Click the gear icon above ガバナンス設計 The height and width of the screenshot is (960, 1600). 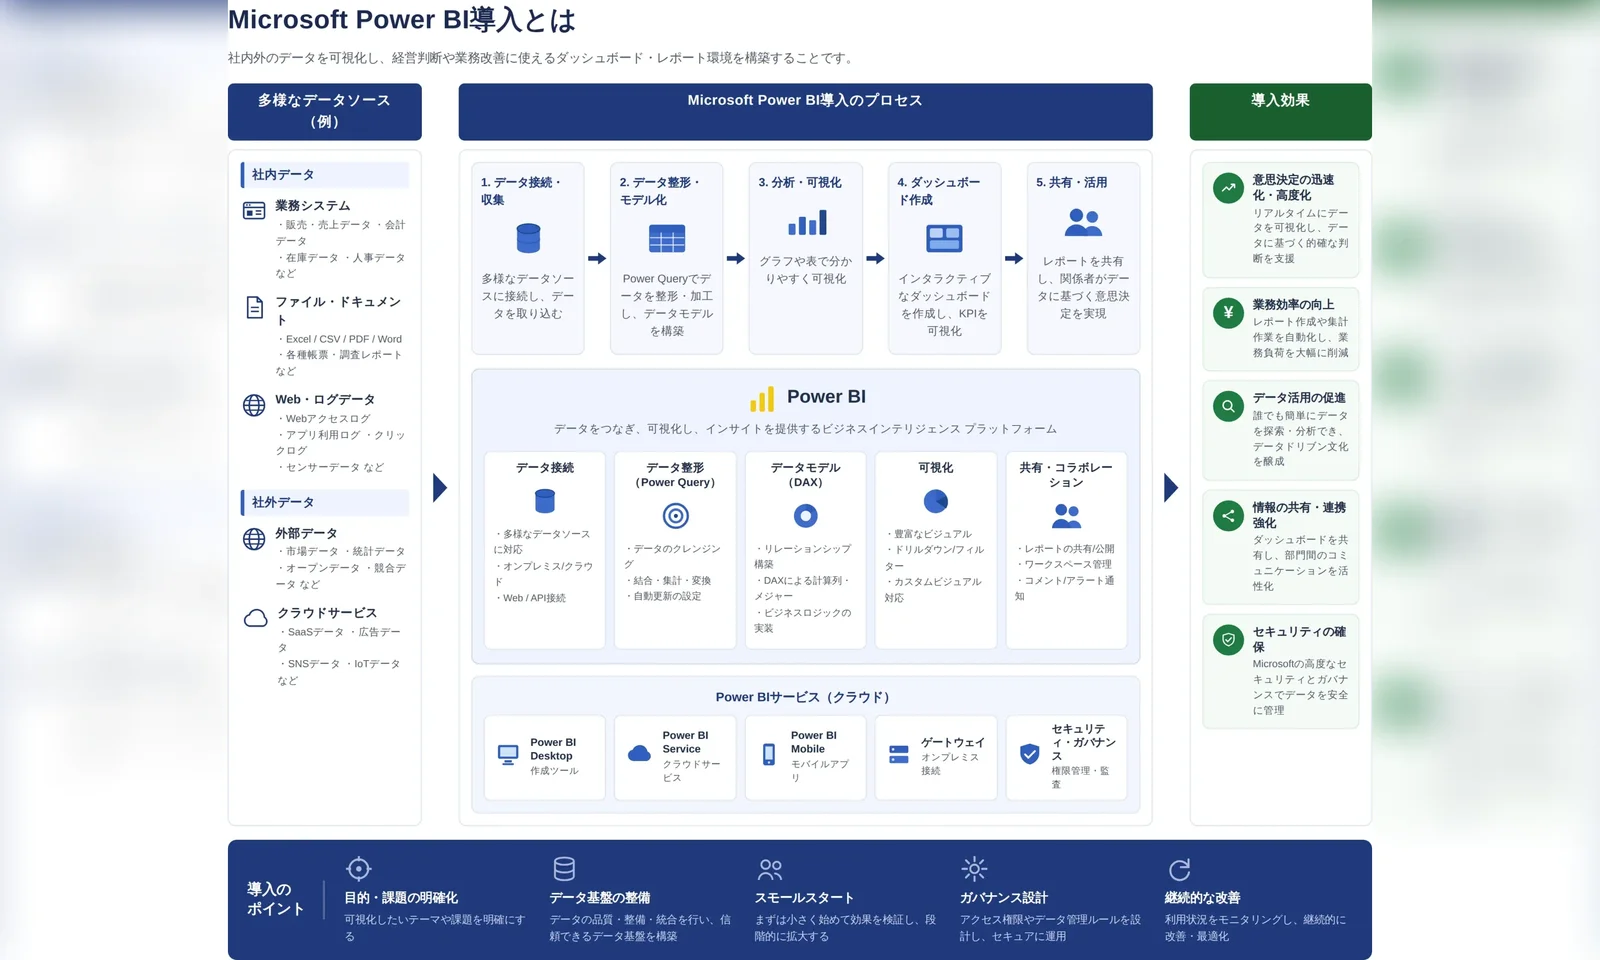974,869
